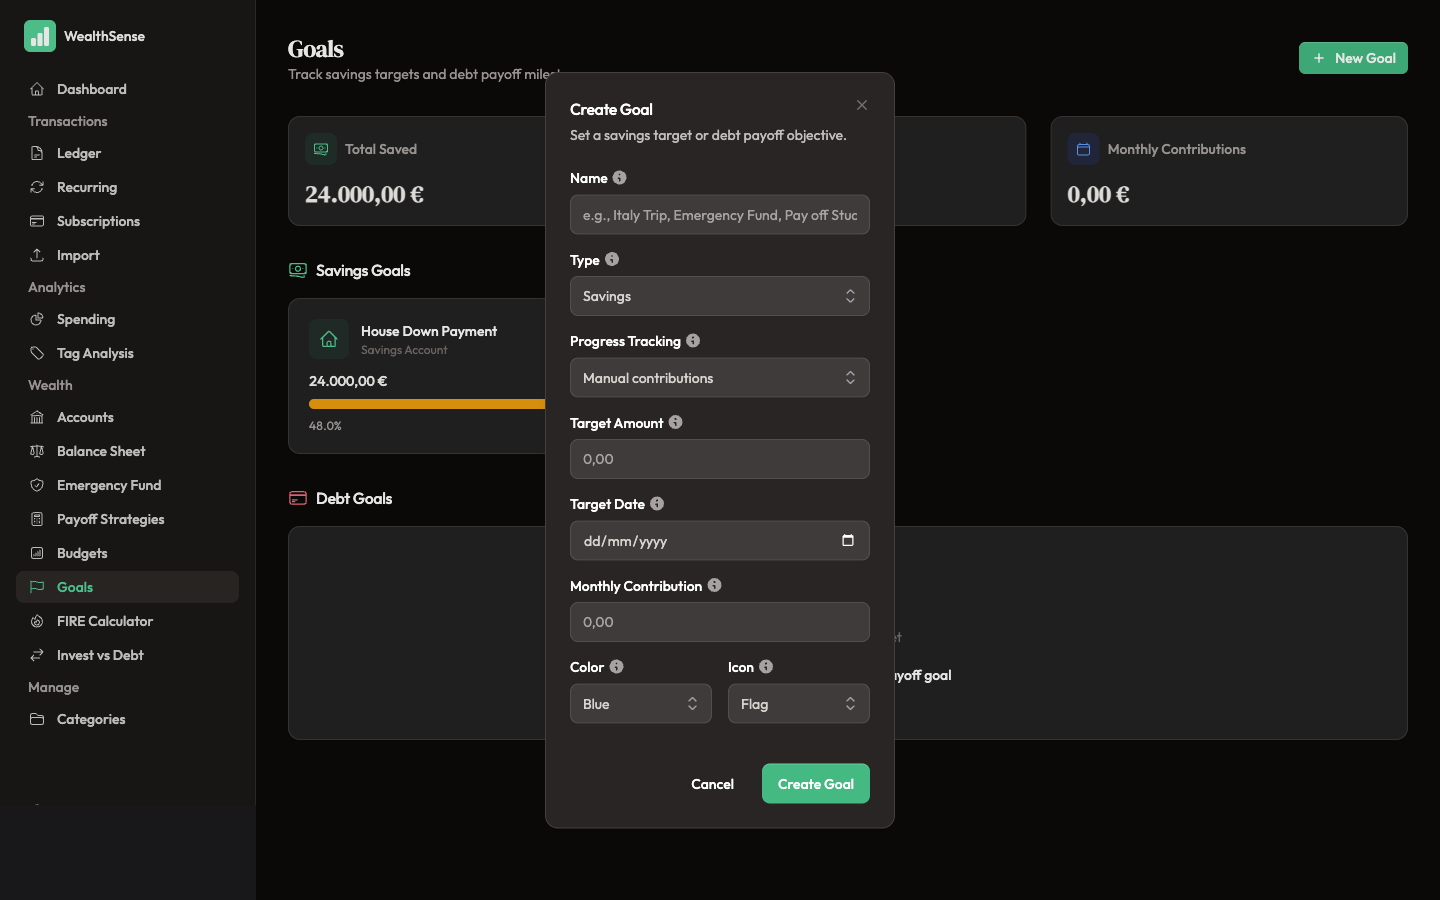Click the Categories folder icon
The image size is (1440, 900).
[x=37, y=719]
